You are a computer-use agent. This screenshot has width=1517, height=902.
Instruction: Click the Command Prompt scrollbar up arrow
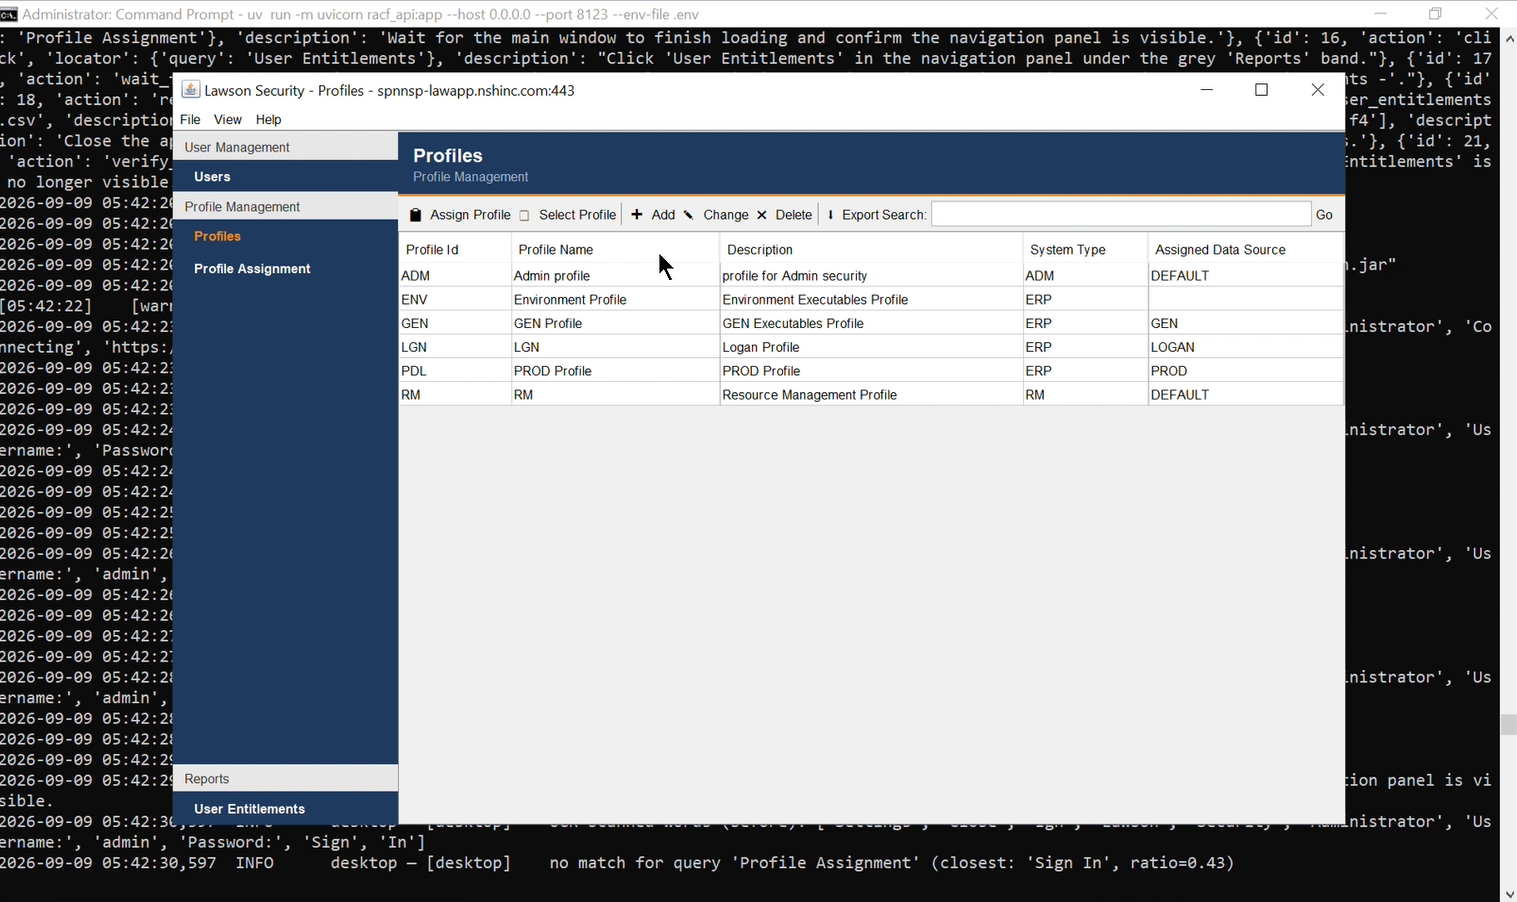click(x=1509, y=38)
